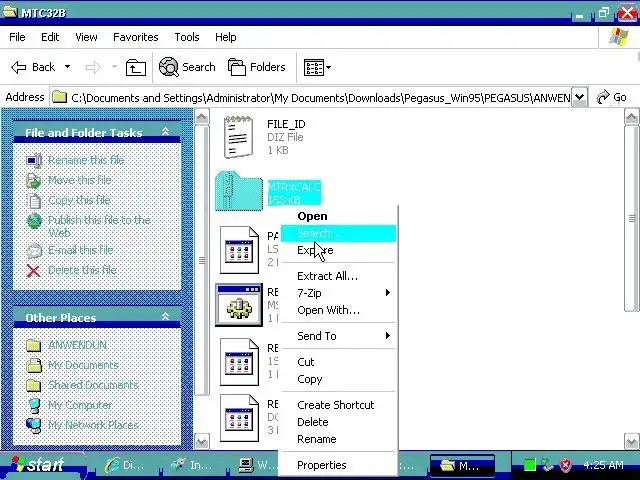The height and width of the screenshot is (480, 640).
Task: Click the red shield tray icon
Action: tap(566, 465)
